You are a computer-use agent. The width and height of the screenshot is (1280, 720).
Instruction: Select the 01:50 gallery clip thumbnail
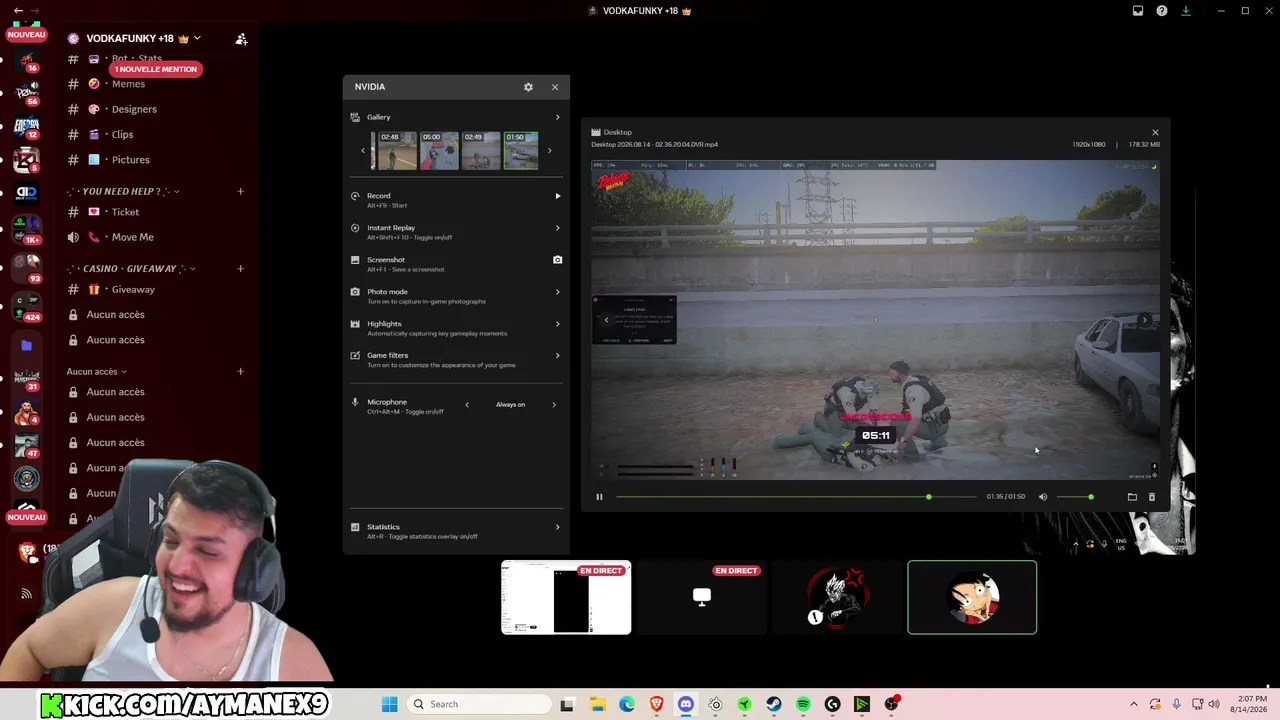click(x=521, y=150)
